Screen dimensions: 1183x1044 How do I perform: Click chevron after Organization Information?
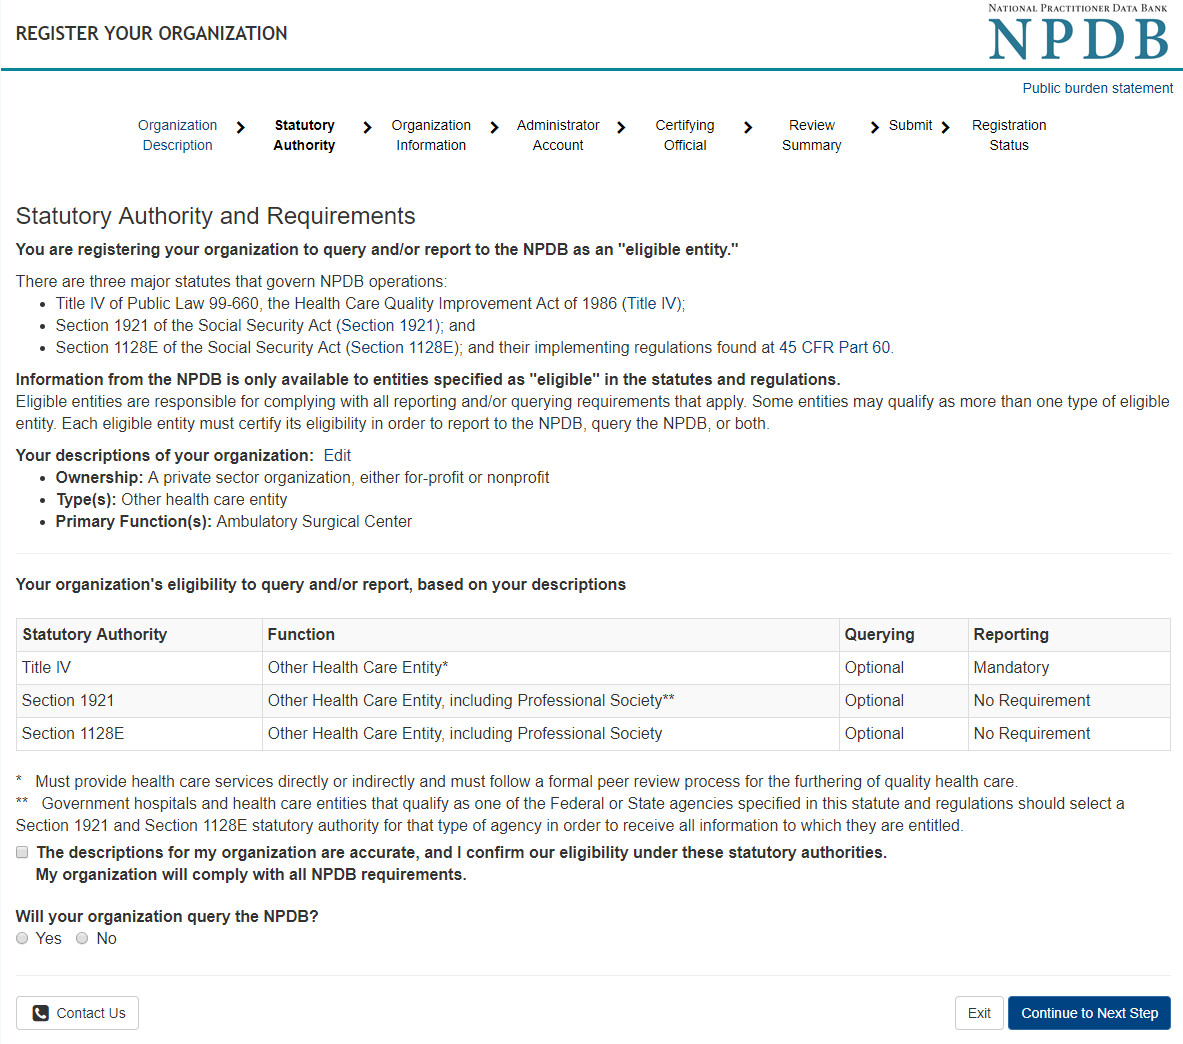(x=494, y=127)
